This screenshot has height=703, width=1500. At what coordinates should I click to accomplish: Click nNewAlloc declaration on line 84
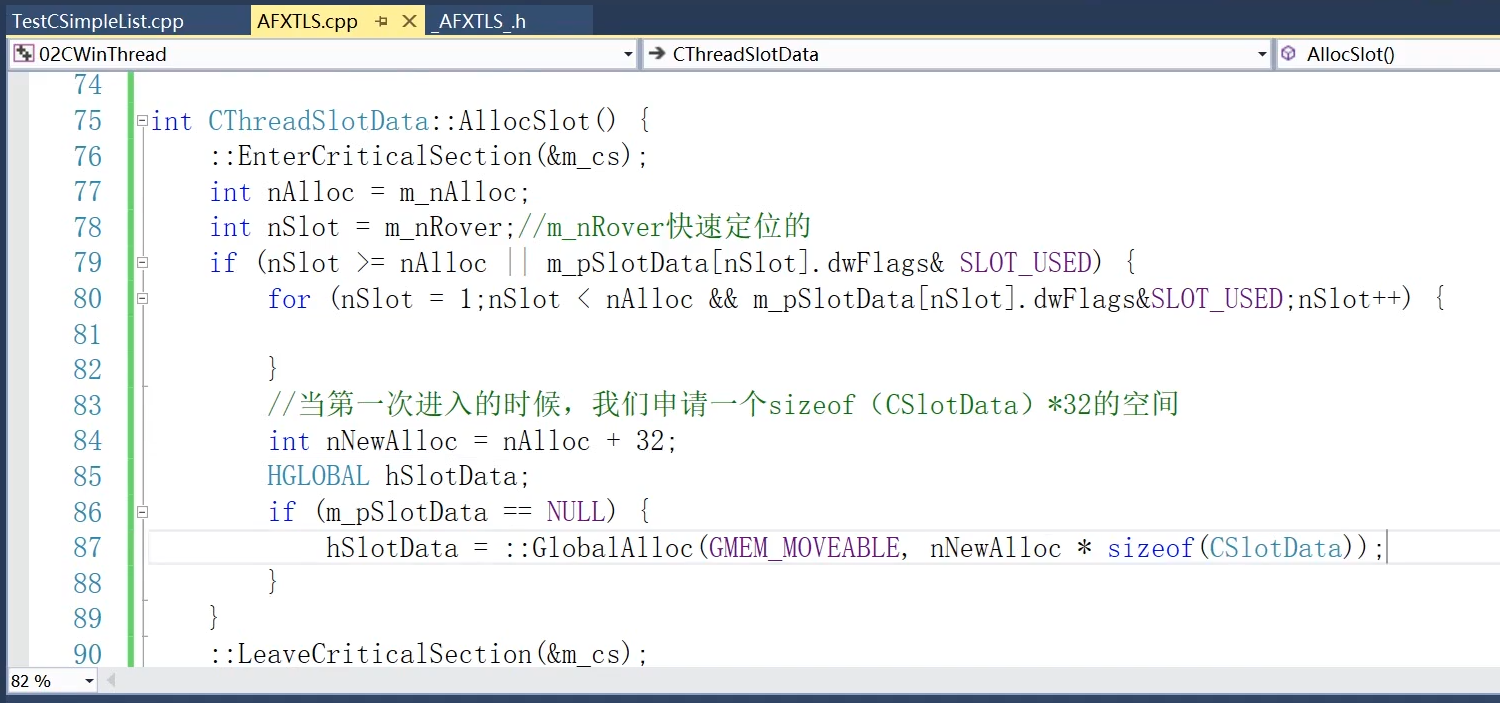[392, 441]
